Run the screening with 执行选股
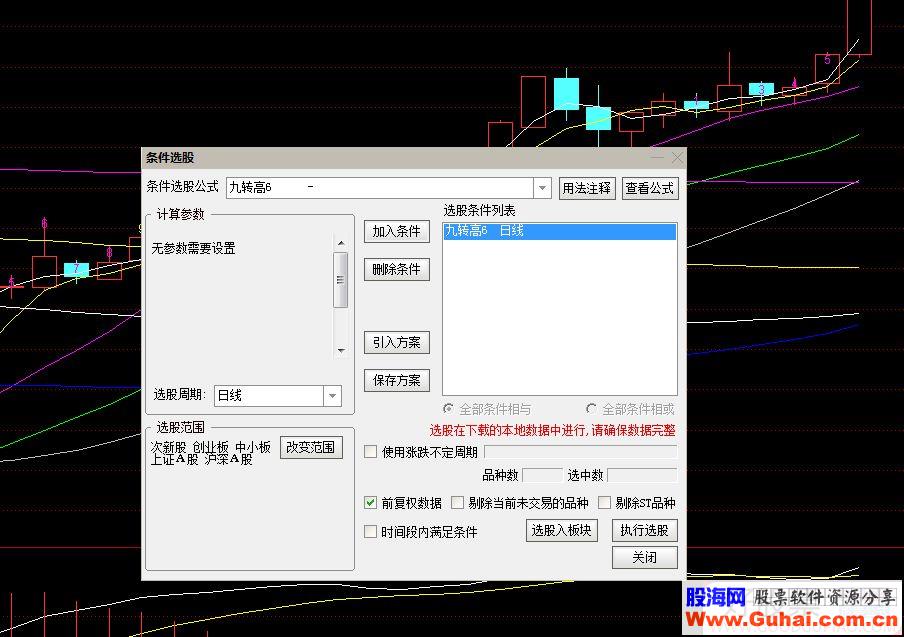Image resolution: width=904 pixels, height=637 pixels. tap(645, 530)
